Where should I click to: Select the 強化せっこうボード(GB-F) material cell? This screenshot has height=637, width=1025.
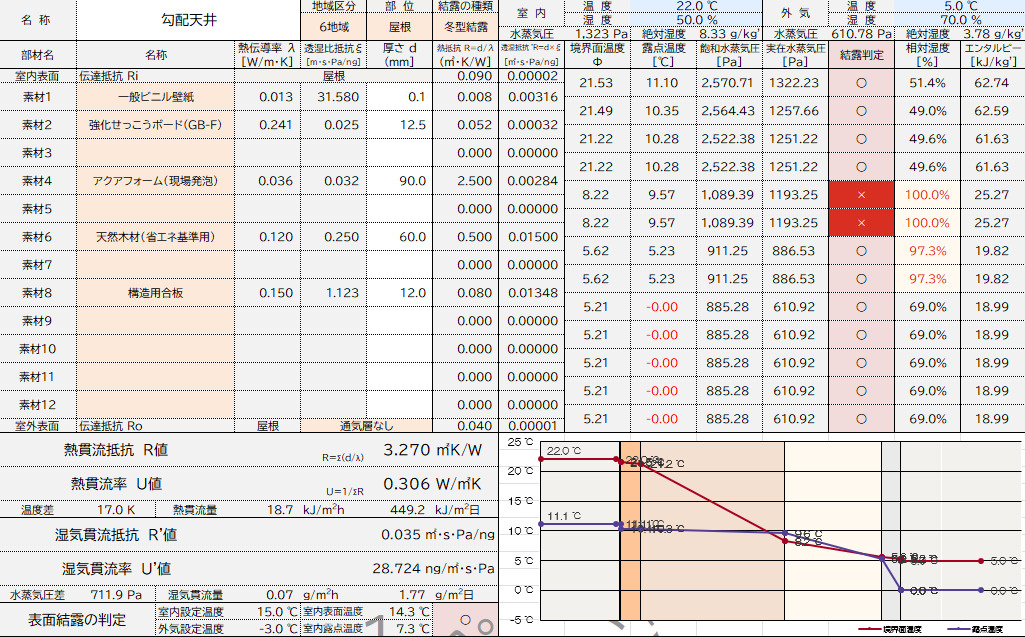[155, 125]
